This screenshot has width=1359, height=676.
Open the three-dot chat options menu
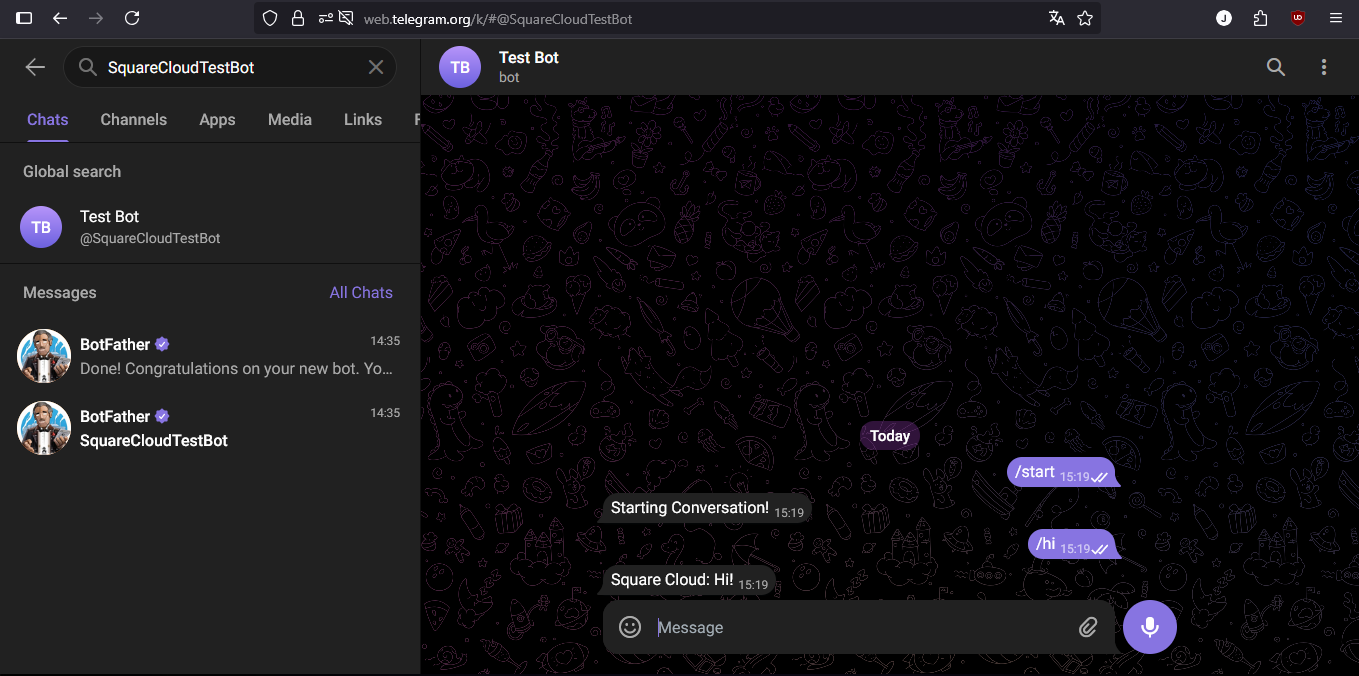(1324, 67)
